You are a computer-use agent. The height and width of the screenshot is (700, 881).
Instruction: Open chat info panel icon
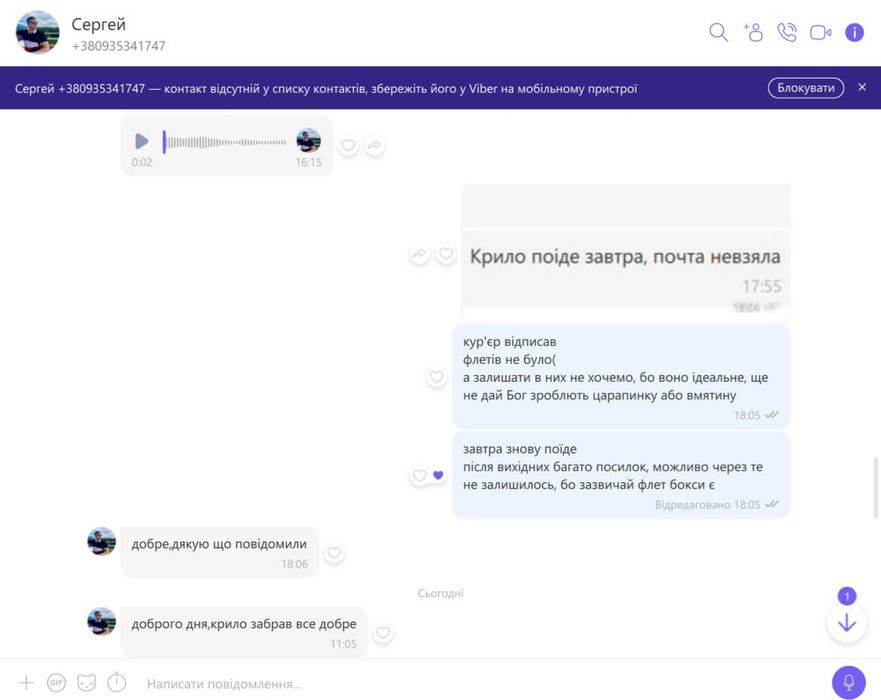coord(855,33)
